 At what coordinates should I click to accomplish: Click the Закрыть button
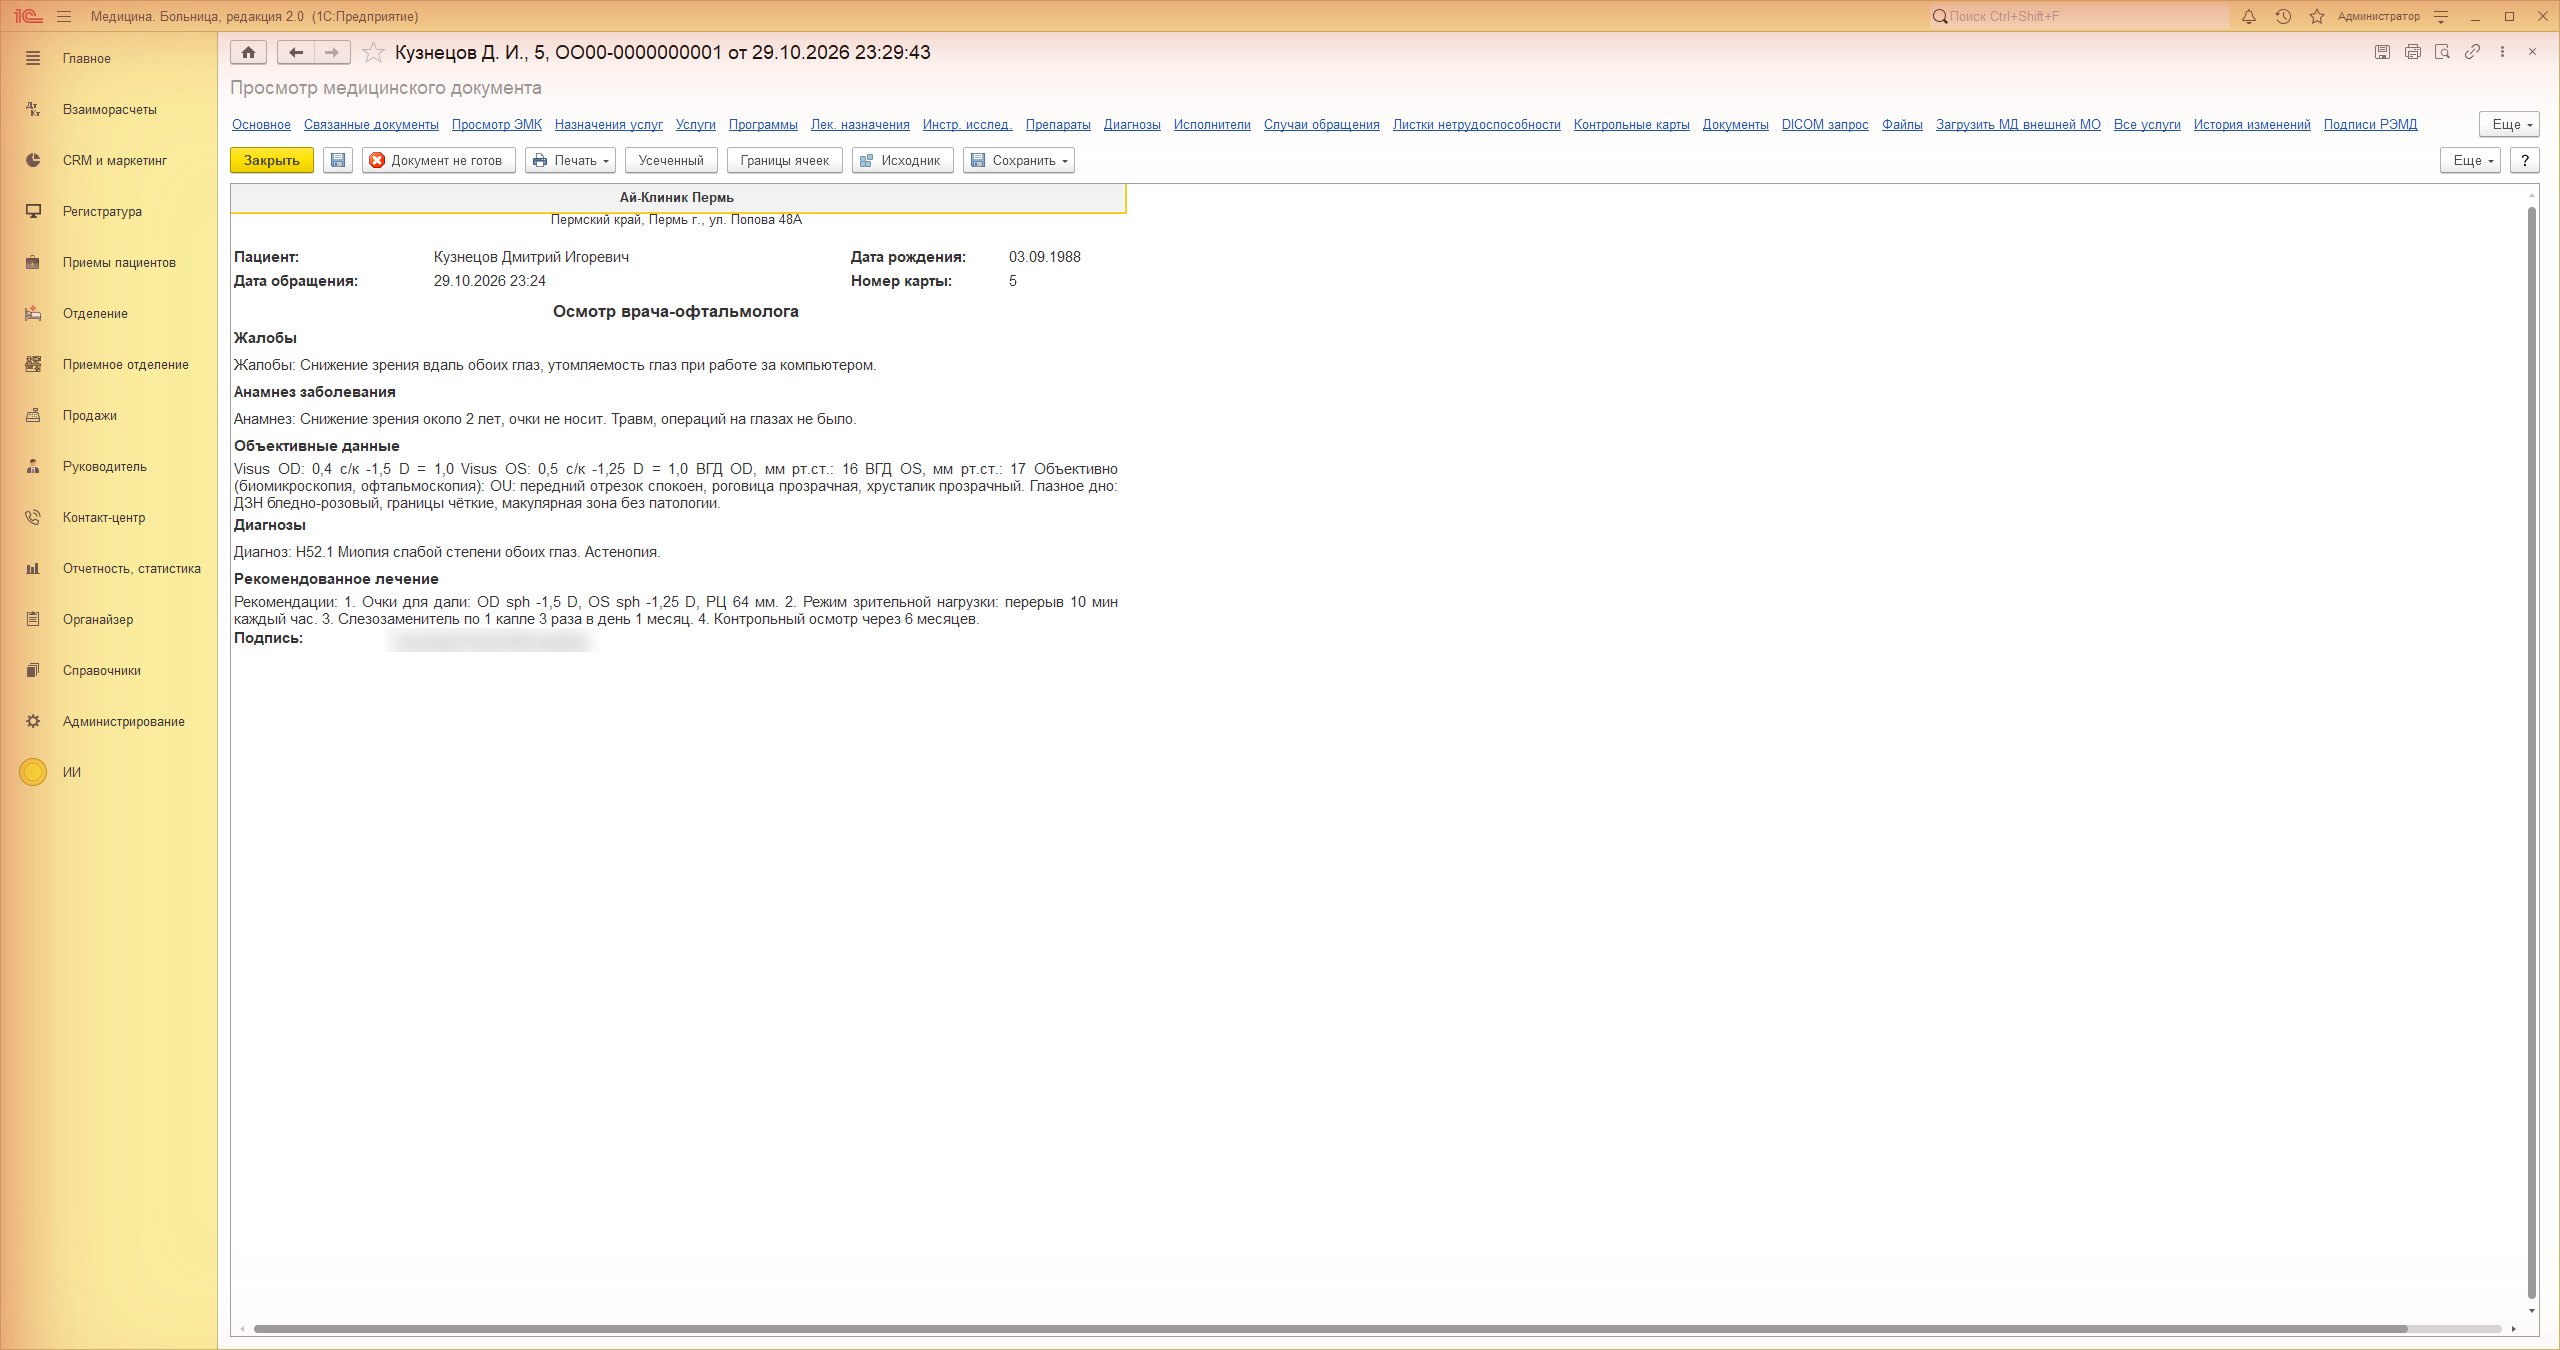pos(272,160)
